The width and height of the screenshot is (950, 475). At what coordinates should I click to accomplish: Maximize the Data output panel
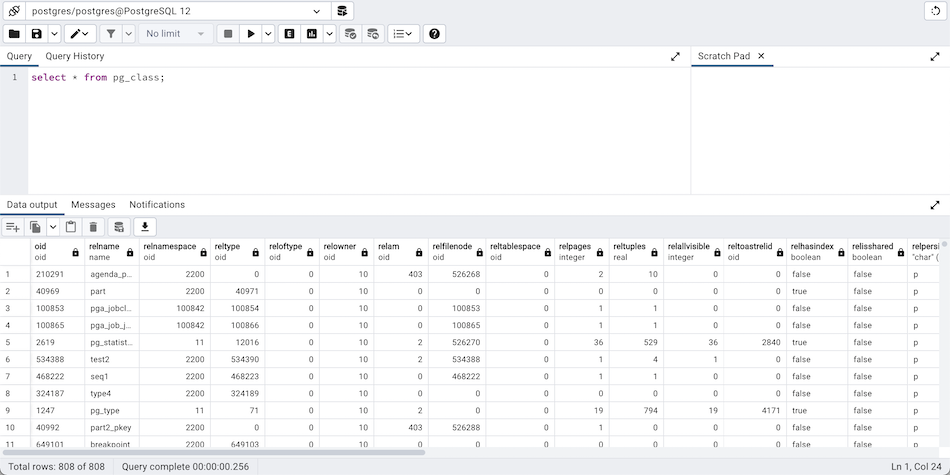935,205
